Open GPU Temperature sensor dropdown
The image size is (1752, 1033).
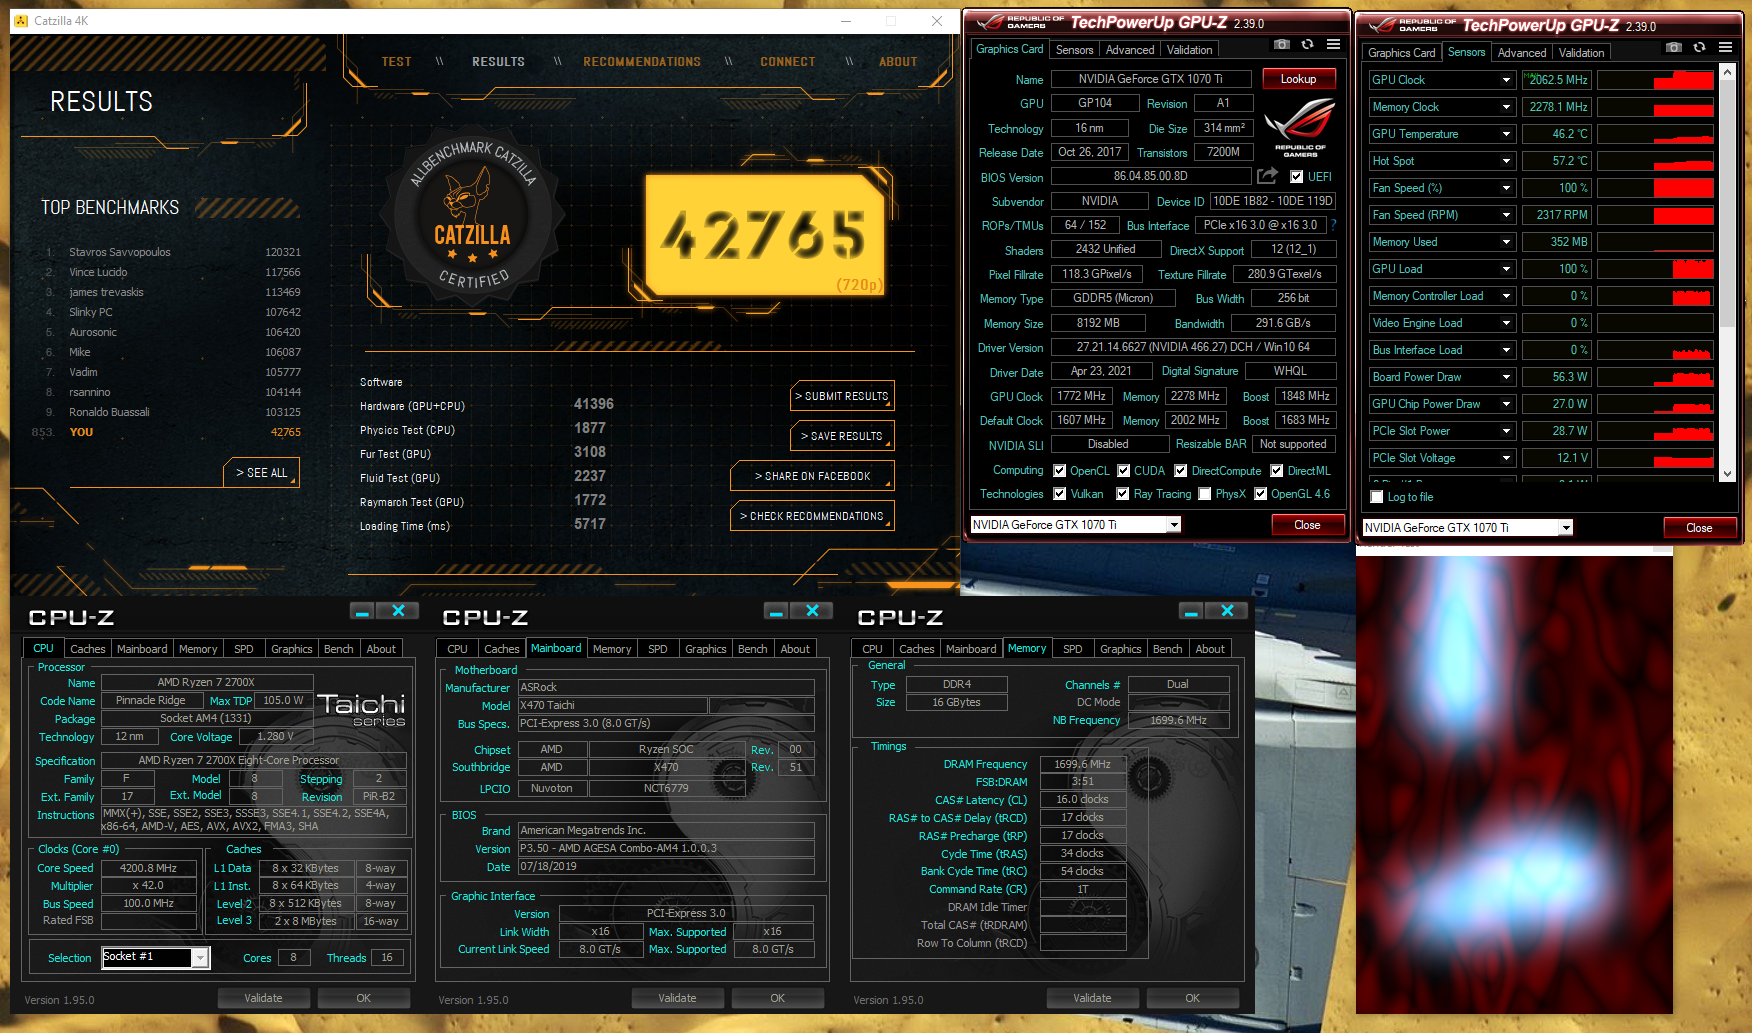[1506, 134]
